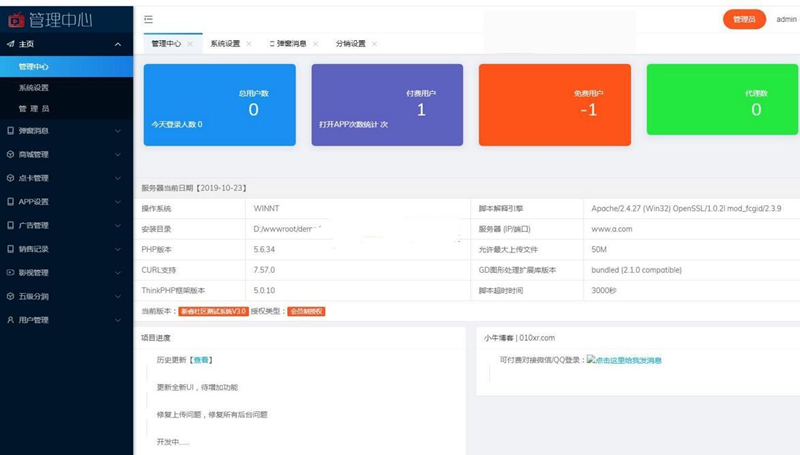Screen dimensions: 800x455
Task: Open the 查看 history update link
Action: 202,359
